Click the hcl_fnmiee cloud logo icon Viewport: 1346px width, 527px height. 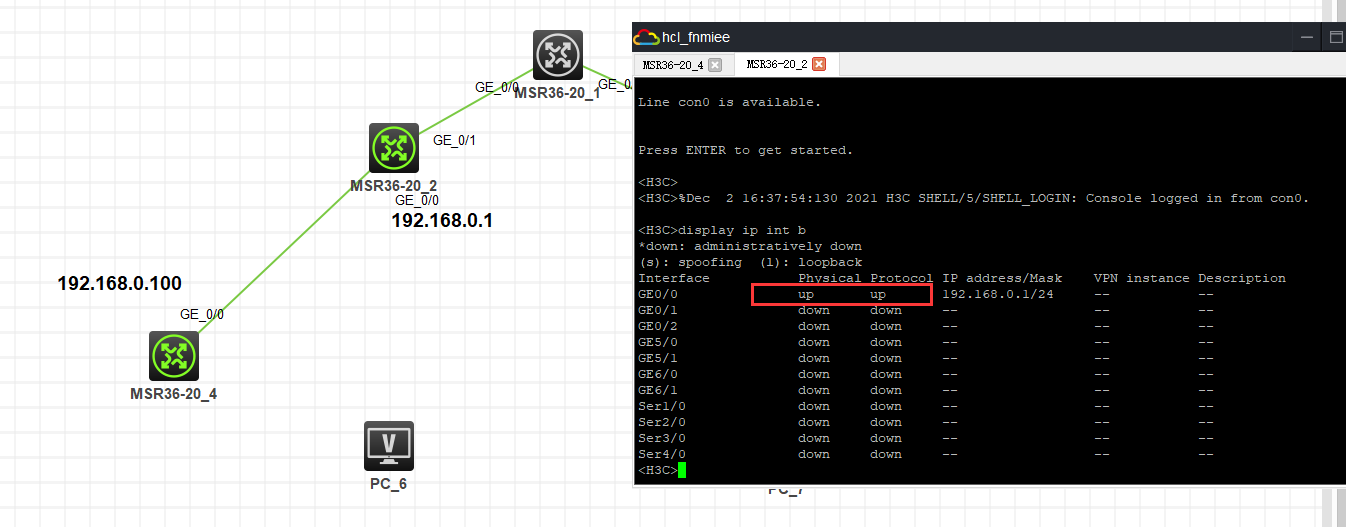click(646, 37)
